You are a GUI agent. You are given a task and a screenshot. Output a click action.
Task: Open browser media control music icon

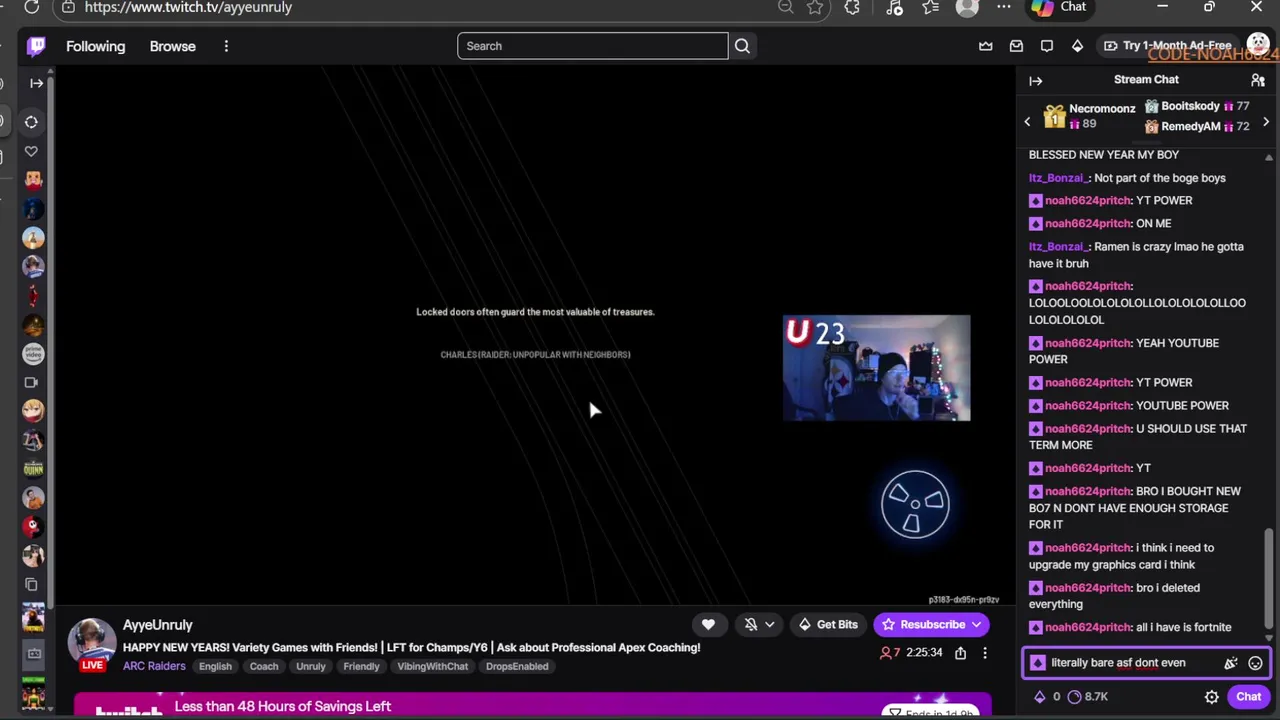[894, 7]
